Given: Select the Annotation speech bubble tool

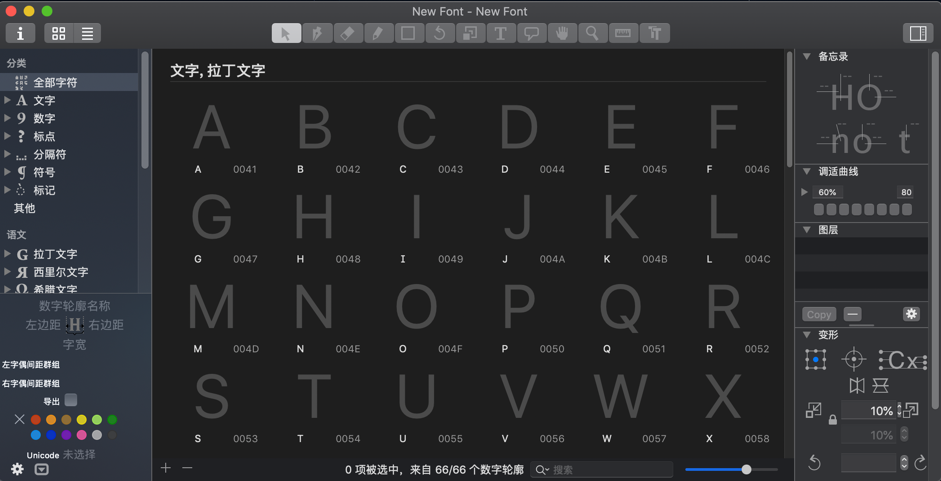Looking at the screenshot, I should [531, 33].
